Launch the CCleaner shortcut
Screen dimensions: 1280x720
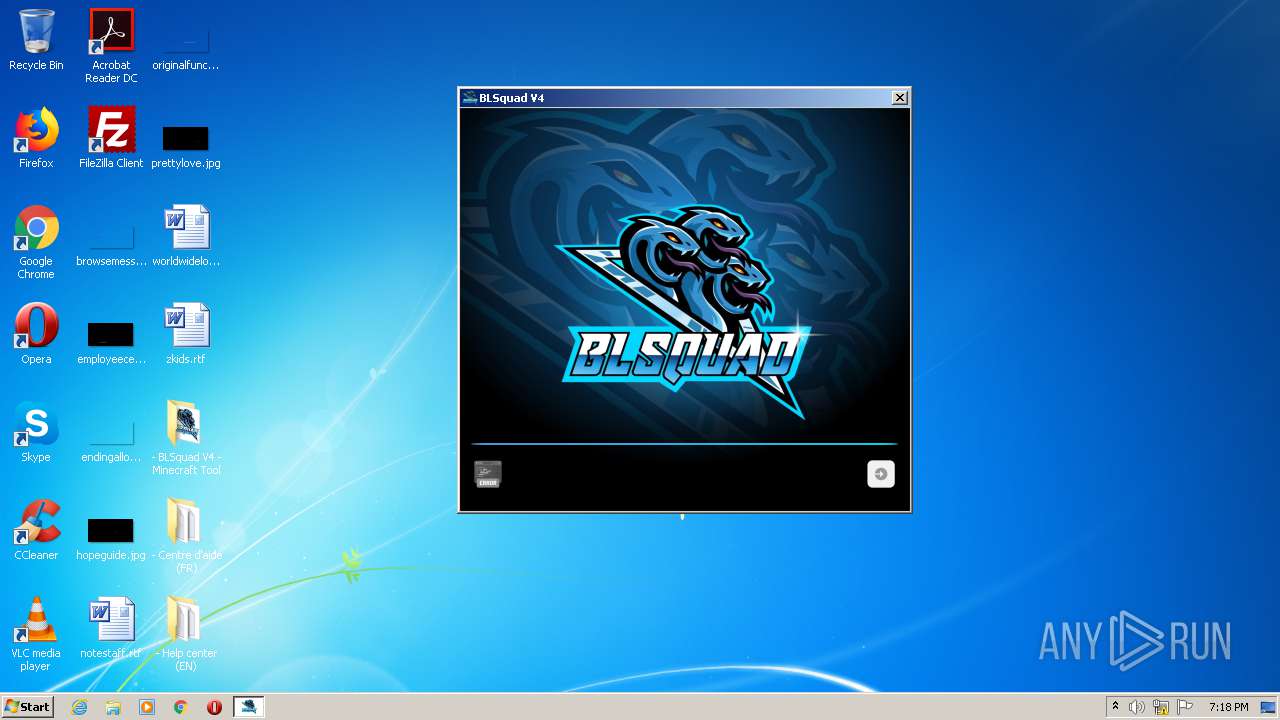click(36, 530)
